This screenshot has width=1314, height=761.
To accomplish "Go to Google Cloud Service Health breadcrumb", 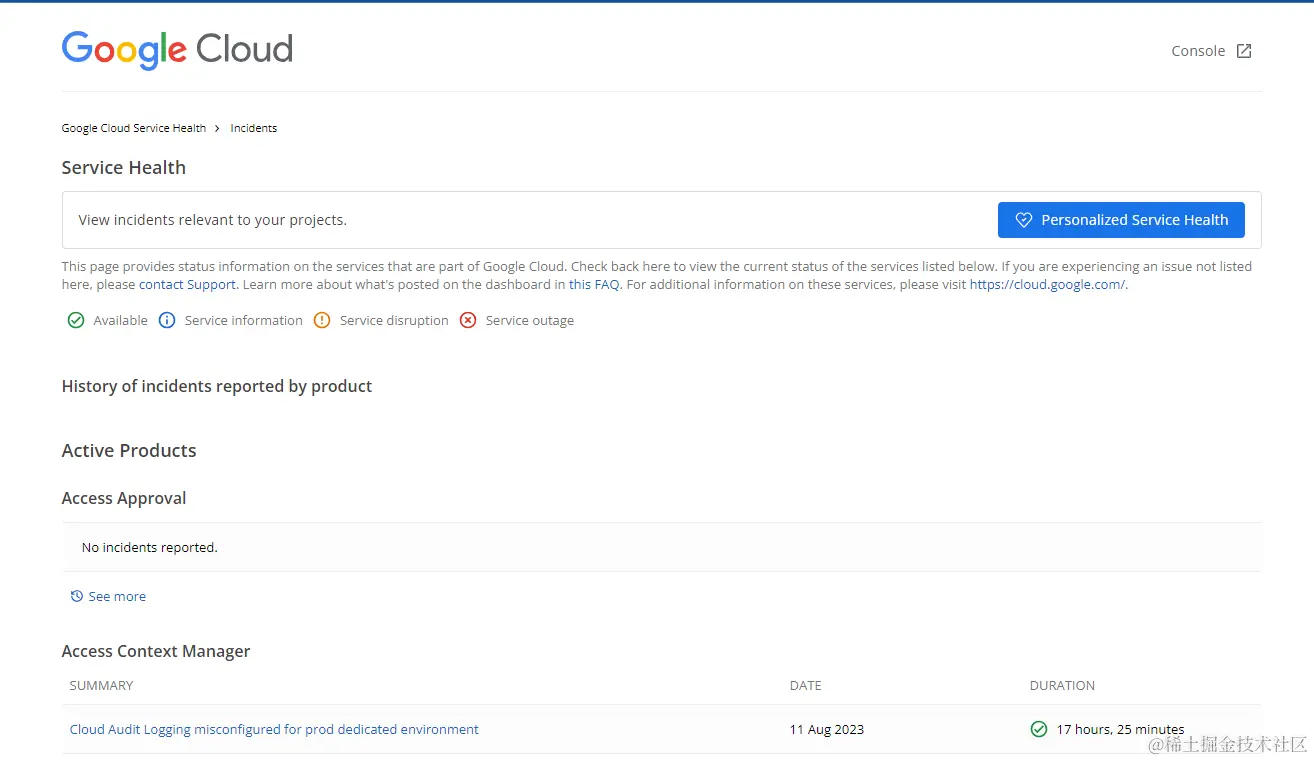I will pyautogui.click(x=134, y=128).
